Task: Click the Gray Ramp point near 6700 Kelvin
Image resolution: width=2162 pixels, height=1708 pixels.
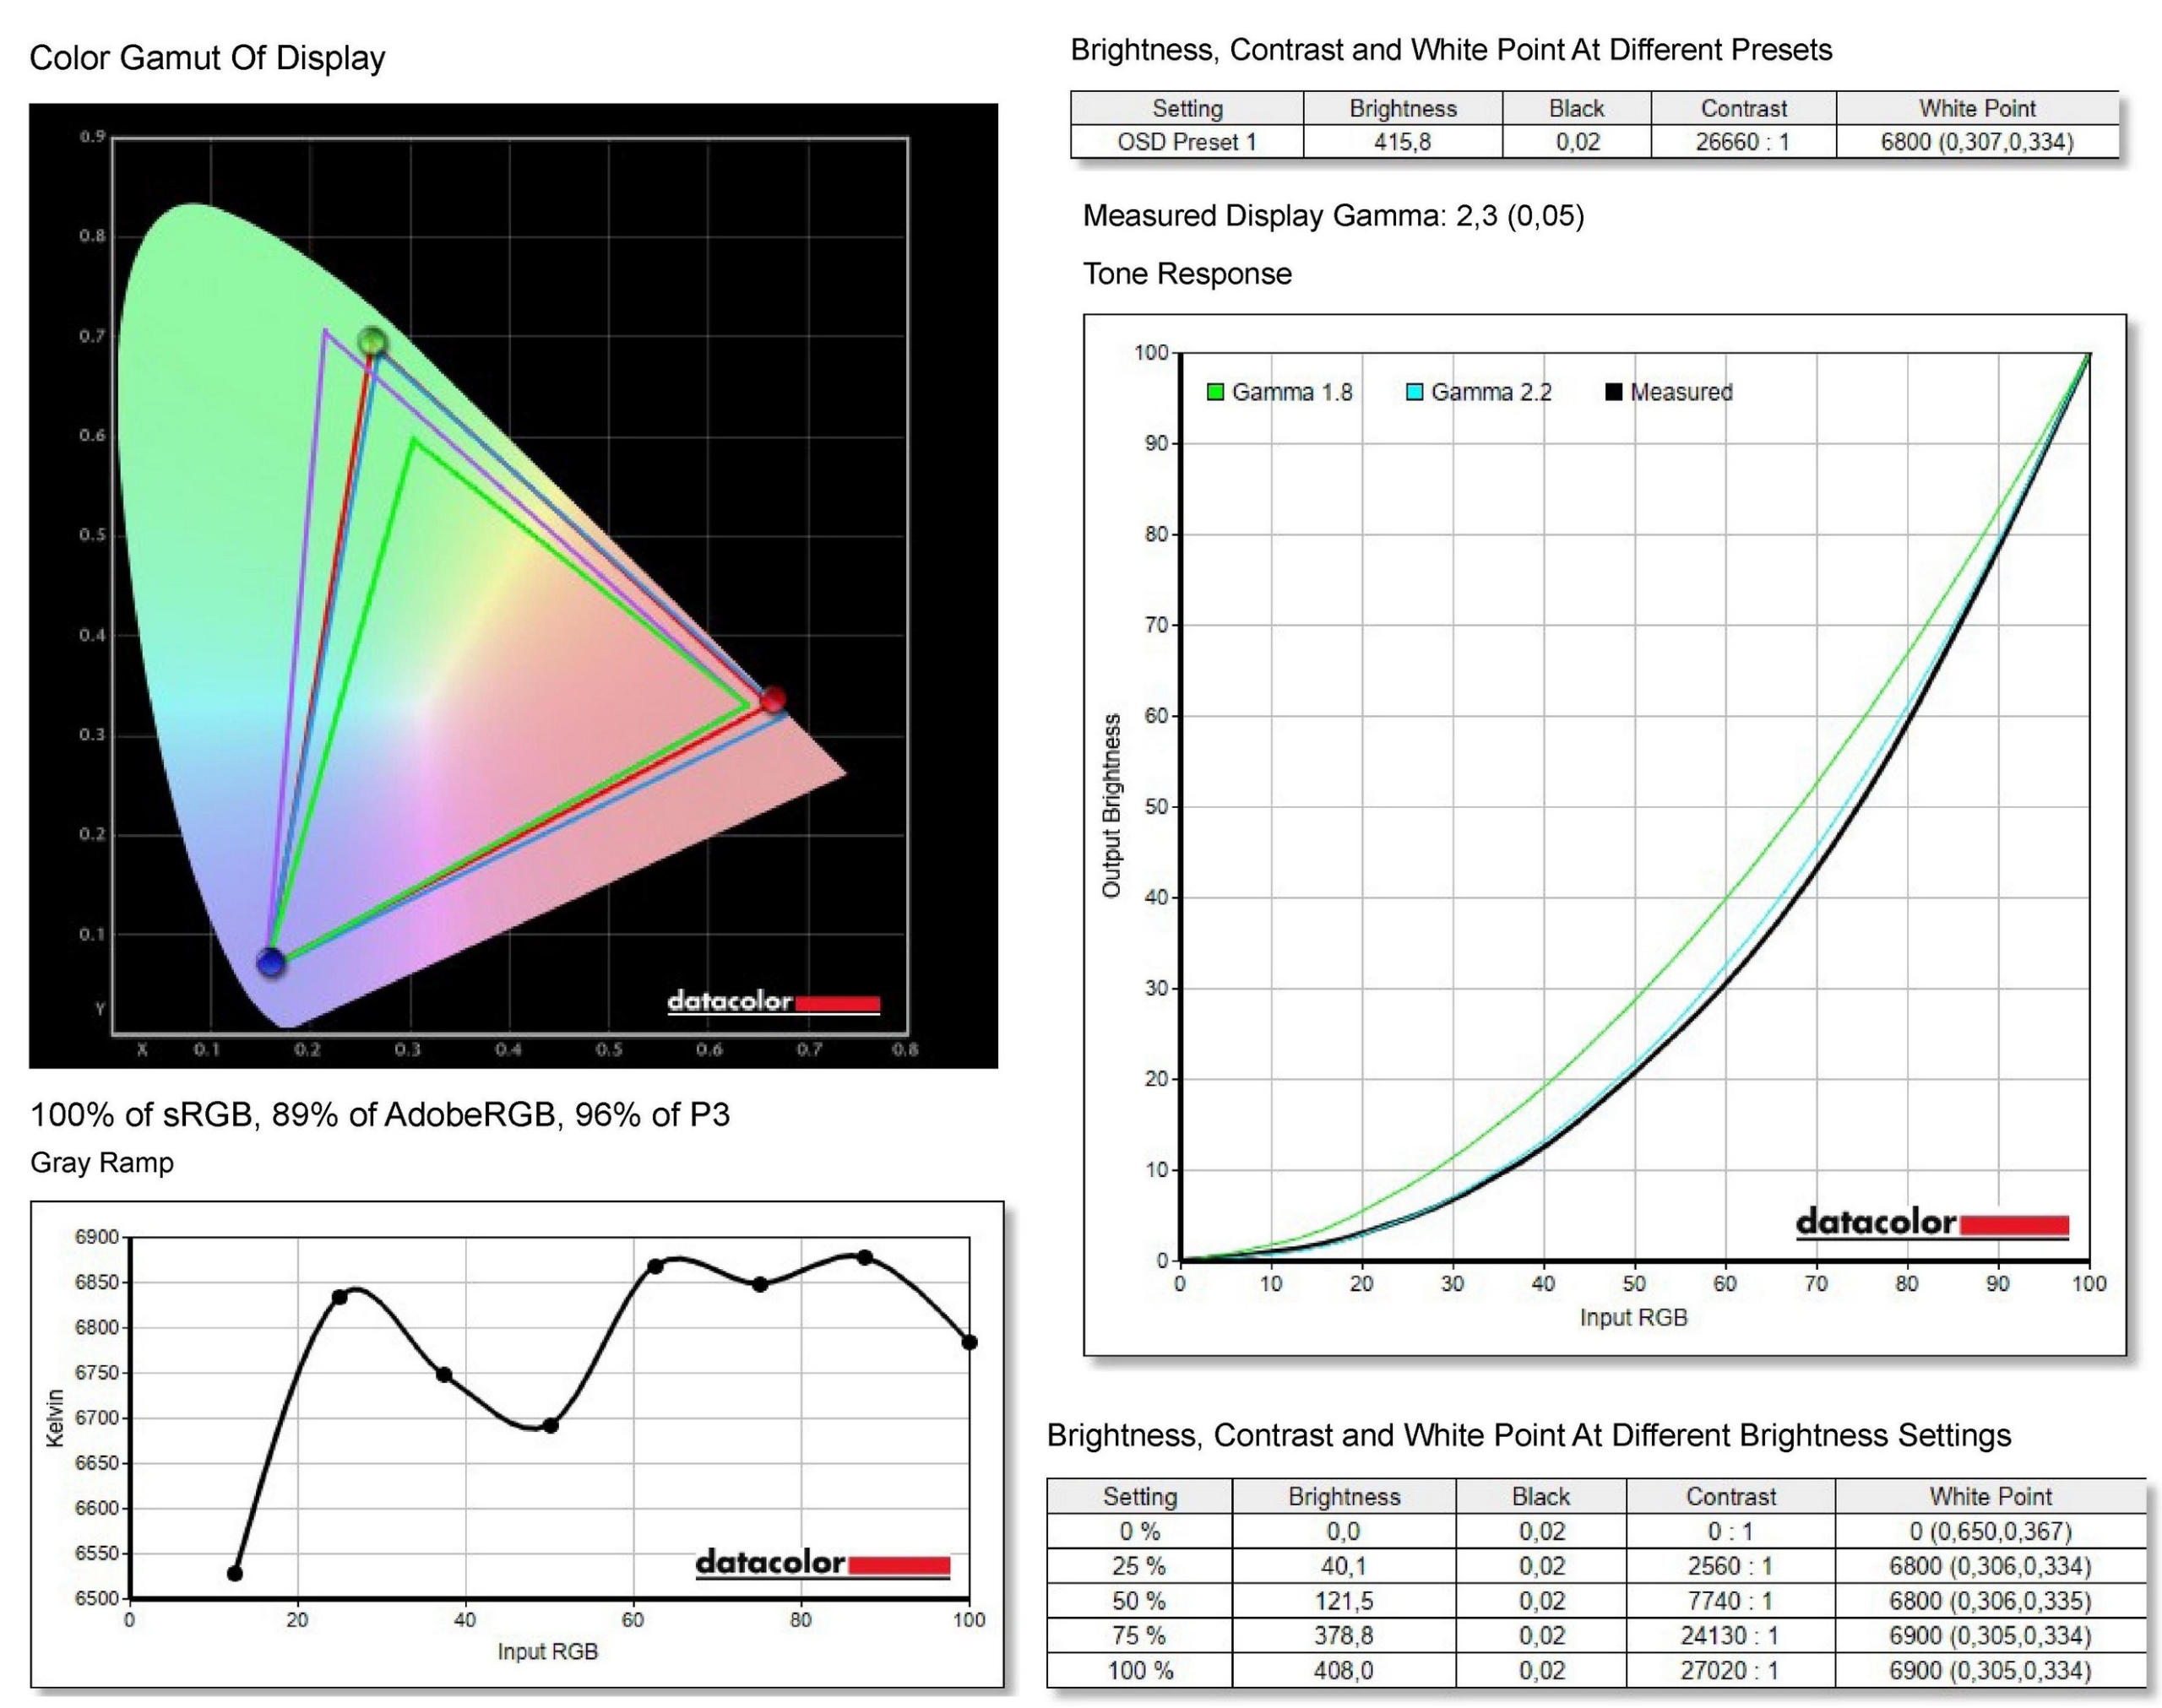Action: click(x=550, y=1425)
